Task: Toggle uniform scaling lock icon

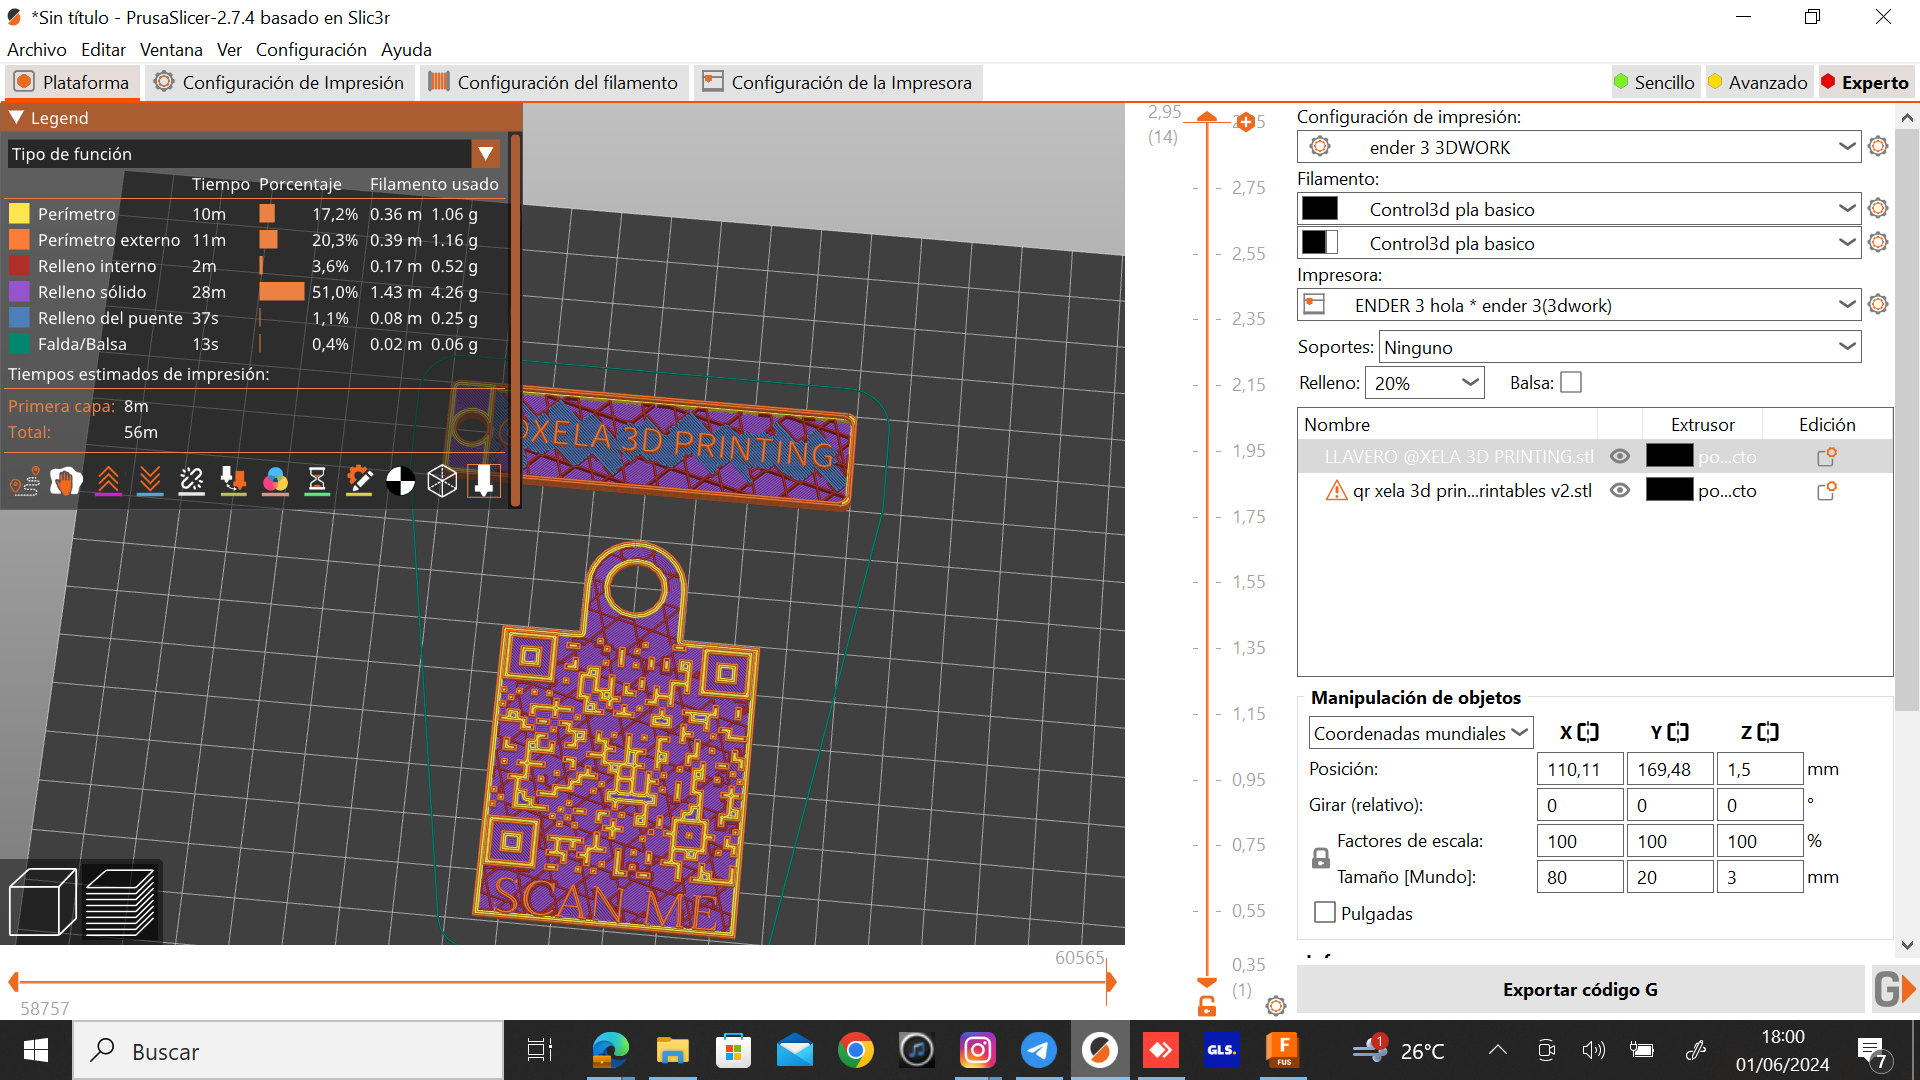Action: (1321, 858)
